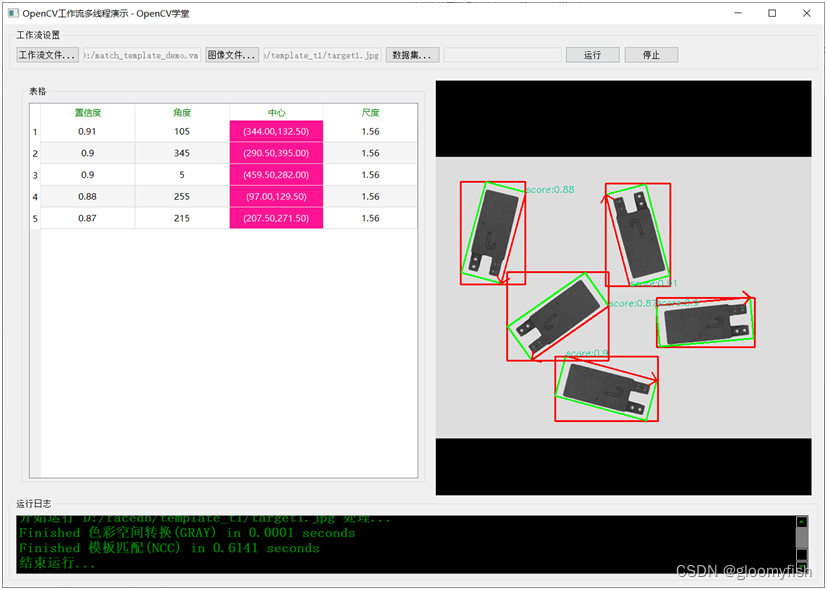827x590 pixels.
Task: Click the log scrollbar down arrow
Action: tap(801, 567)
